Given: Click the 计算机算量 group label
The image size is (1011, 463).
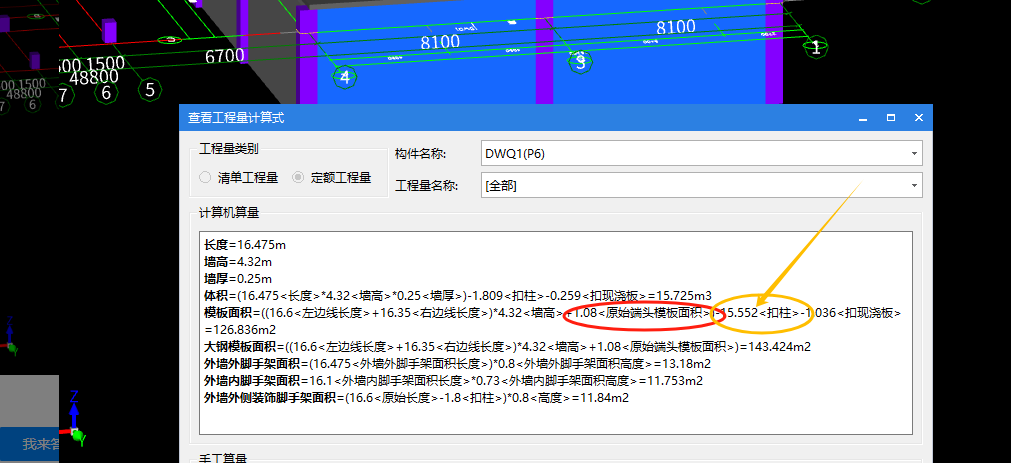Looking at the screenshot, I should [230, 213].
